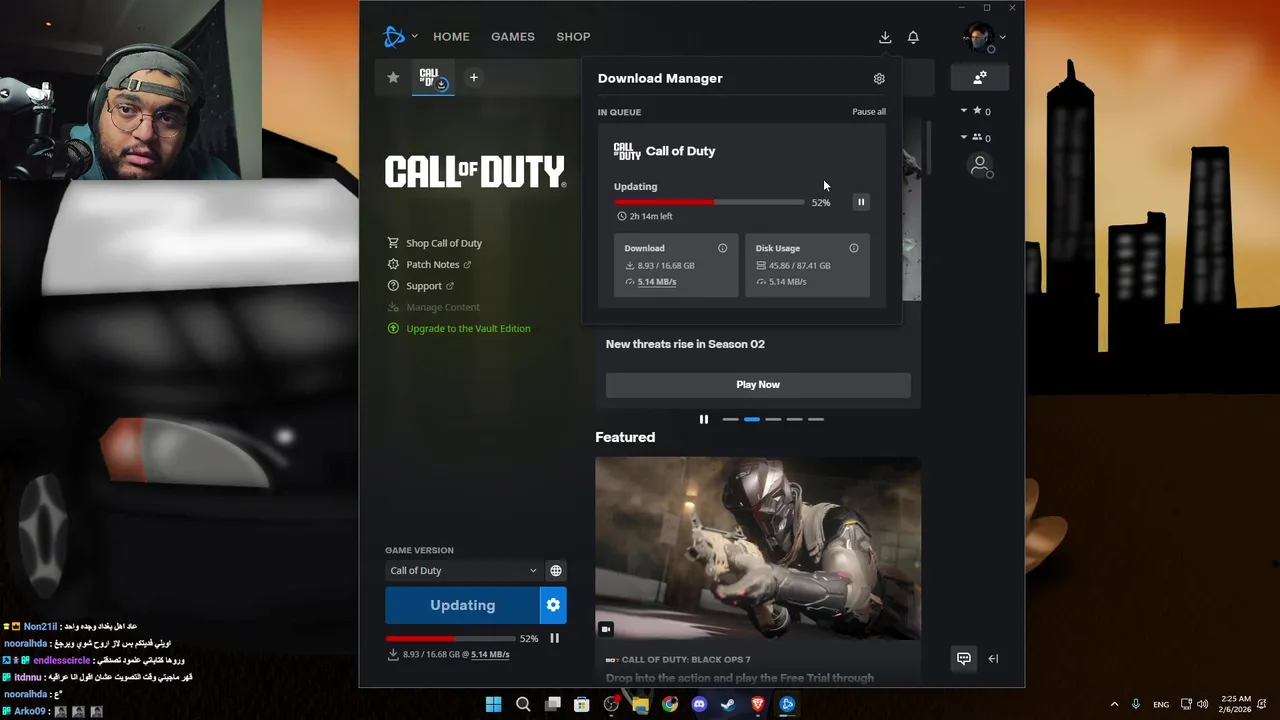Open network icon in system tray

pos(1186,704)
